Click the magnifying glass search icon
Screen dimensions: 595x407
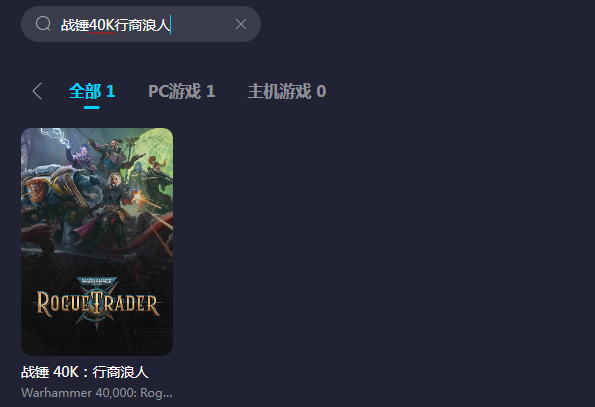(43, 24)
